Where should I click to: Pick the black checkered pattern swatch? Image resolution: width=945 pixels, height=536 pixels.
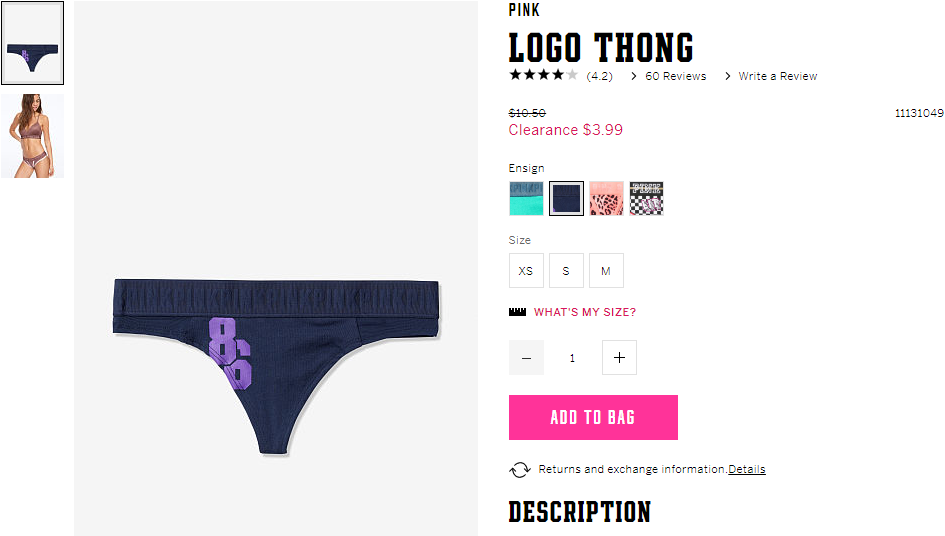(647, 198)
